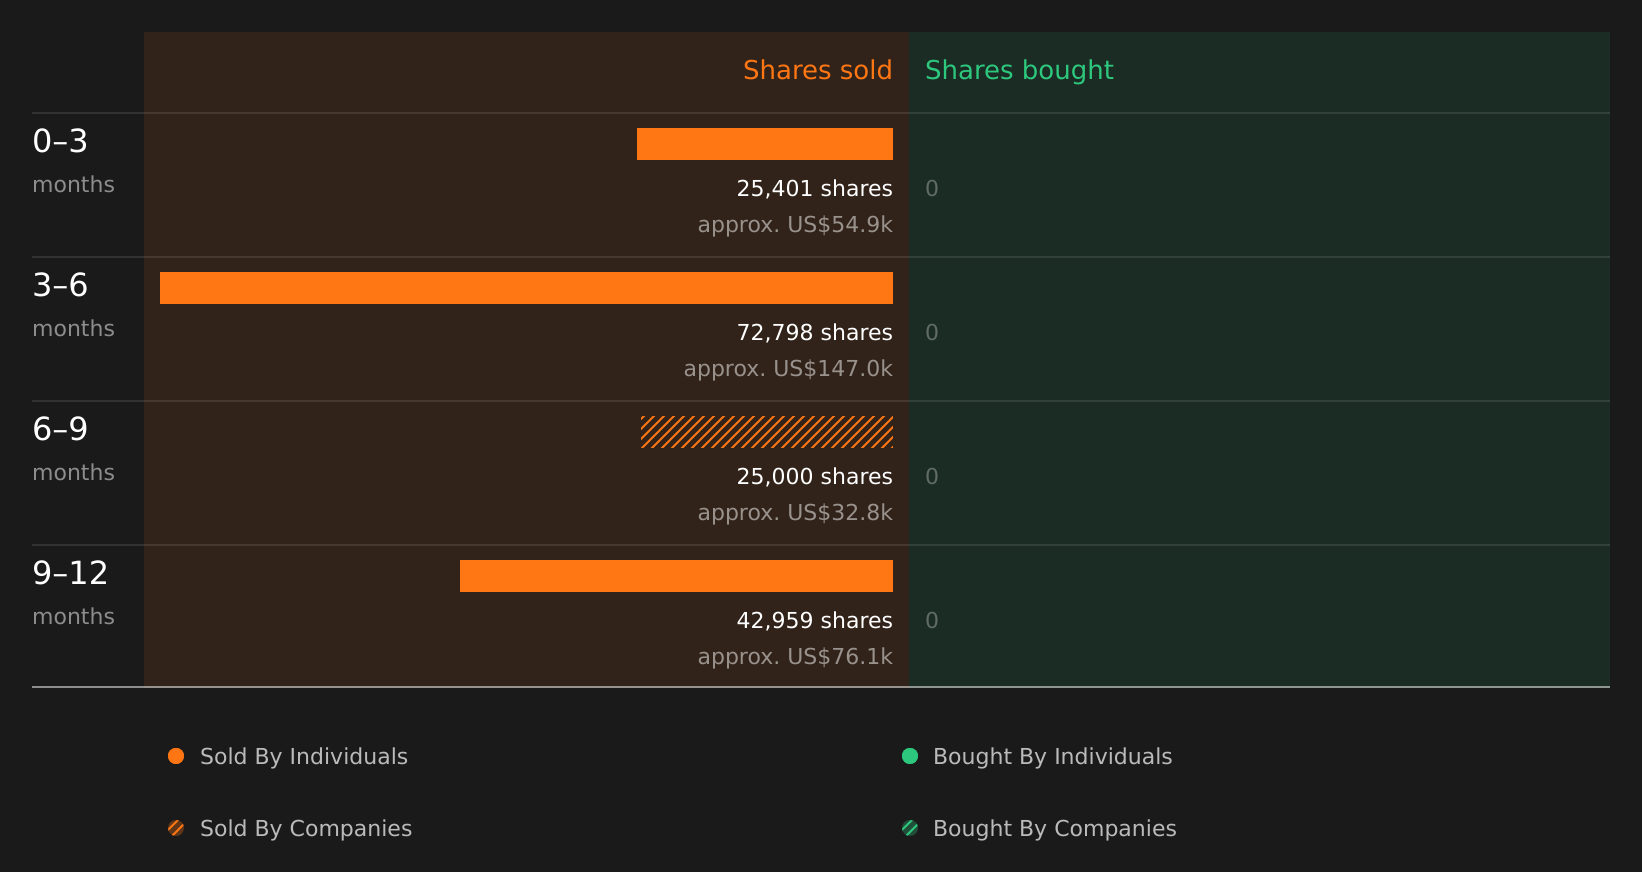Select the 25,000 shares value
The image size is (1642, 872).
pos(814,477)
